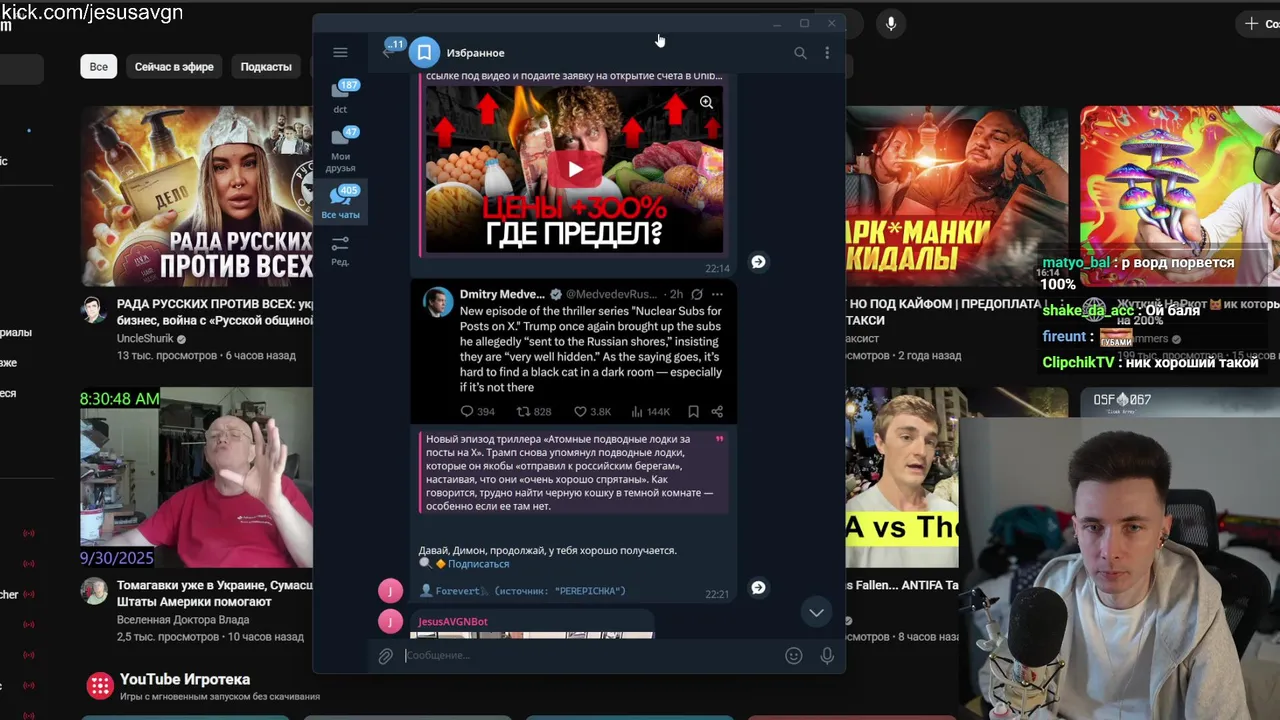Open the YouTube Игротека section icon

click(x=100, y=685)
